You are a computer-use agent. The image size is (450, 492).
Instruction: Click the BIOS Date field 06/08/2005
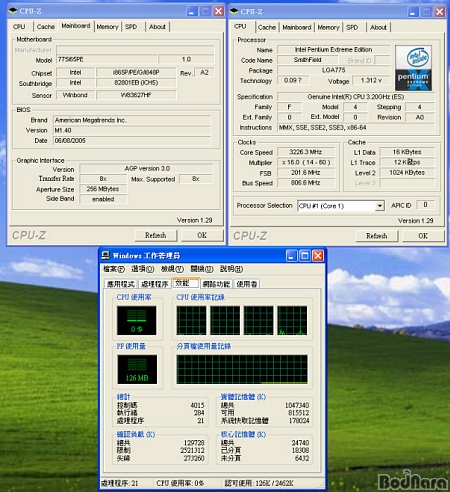pos(132,141)
